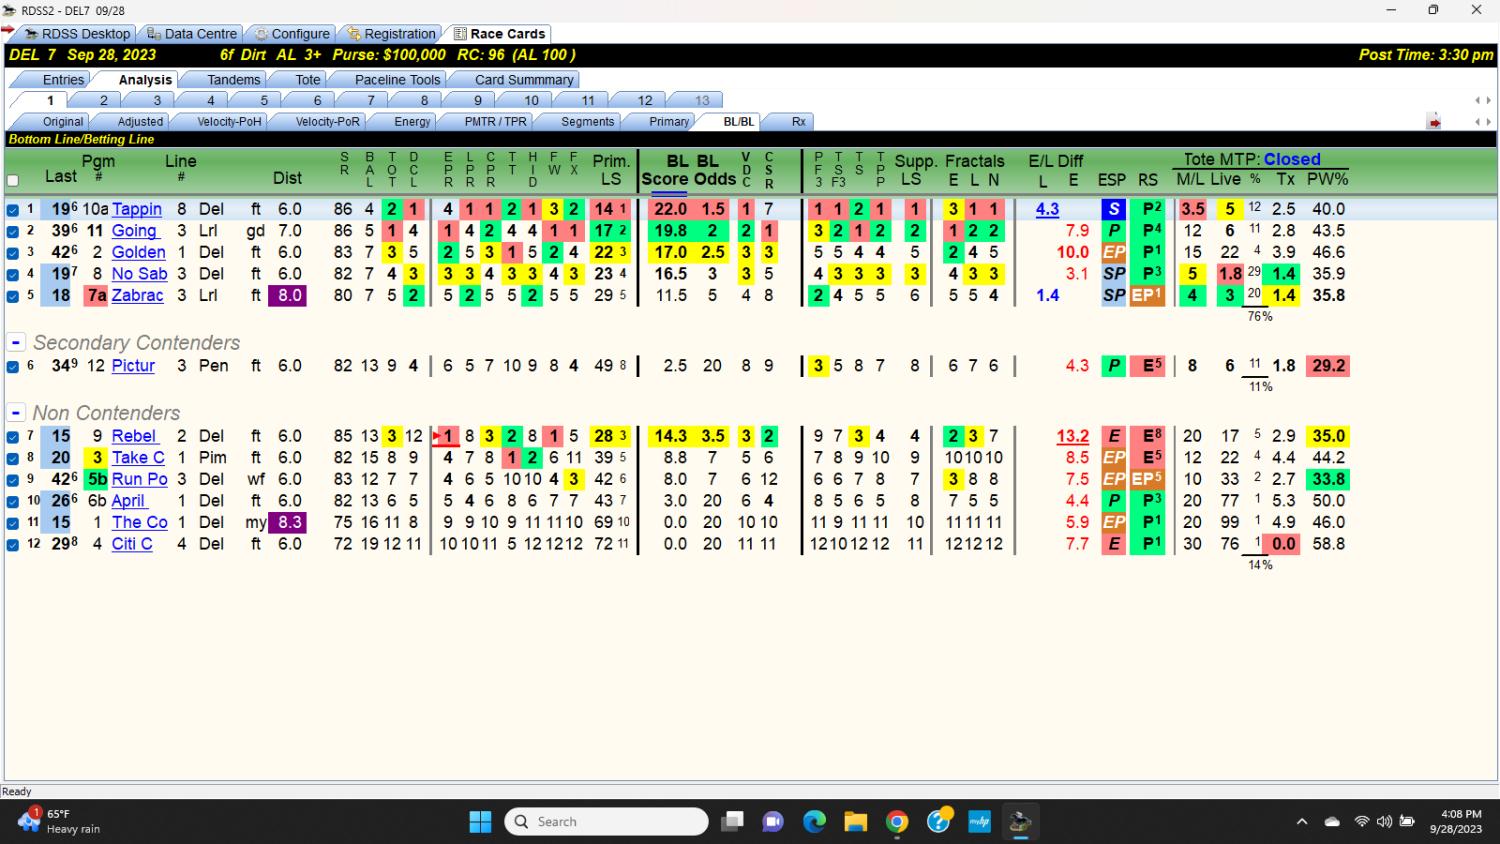This screenshot has width=1500, height=844.
Task: Click the taskbar Search box
Action: tap(607, 822)
